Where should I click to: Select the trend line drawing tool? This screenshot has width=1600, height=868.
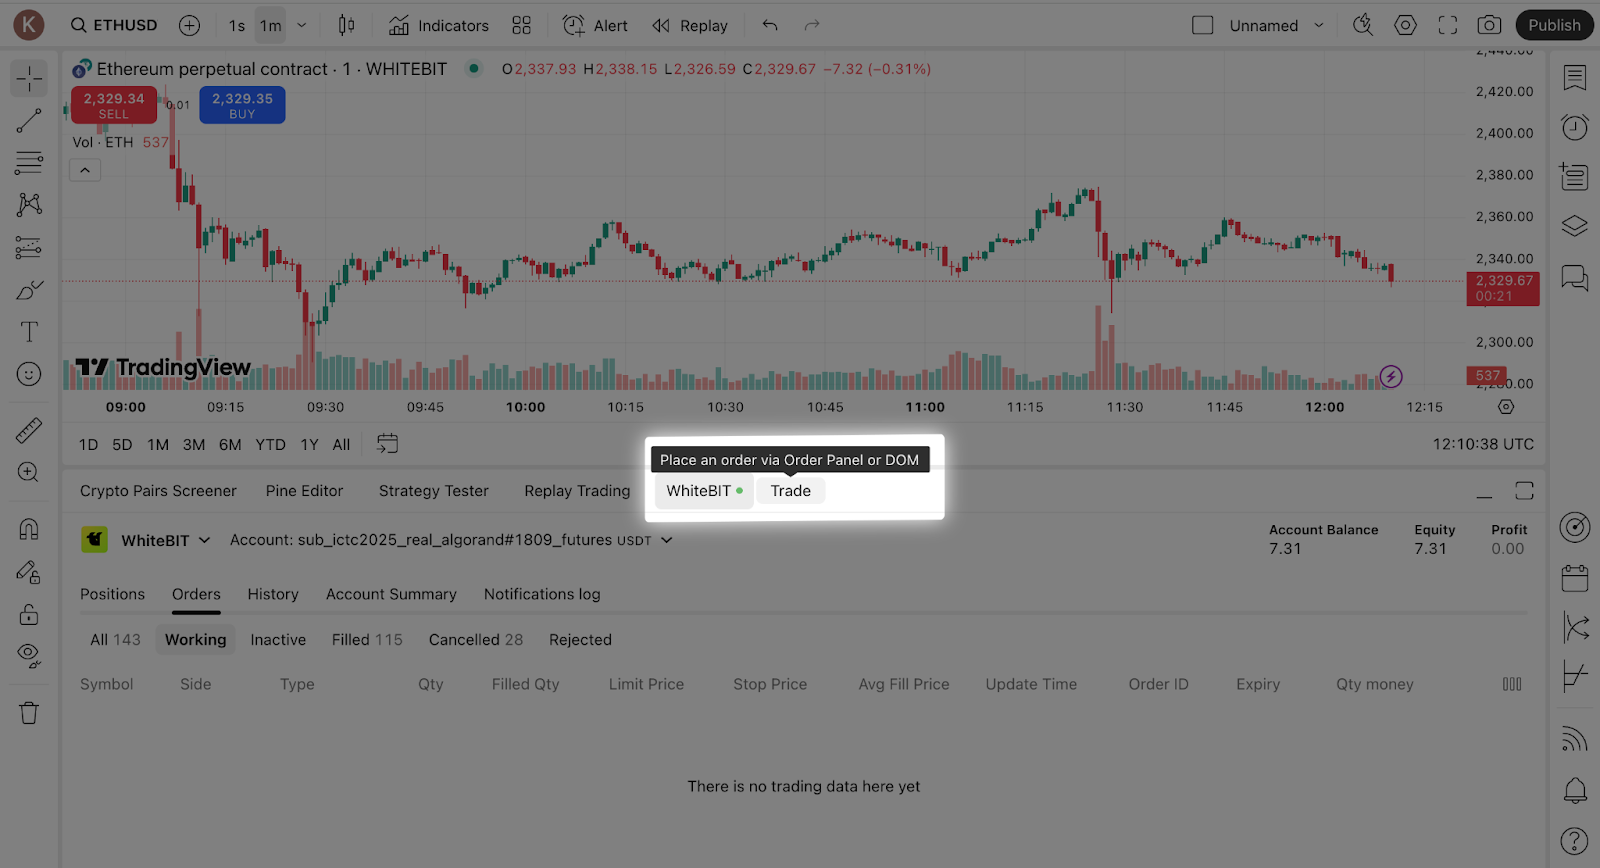point(29,121)
